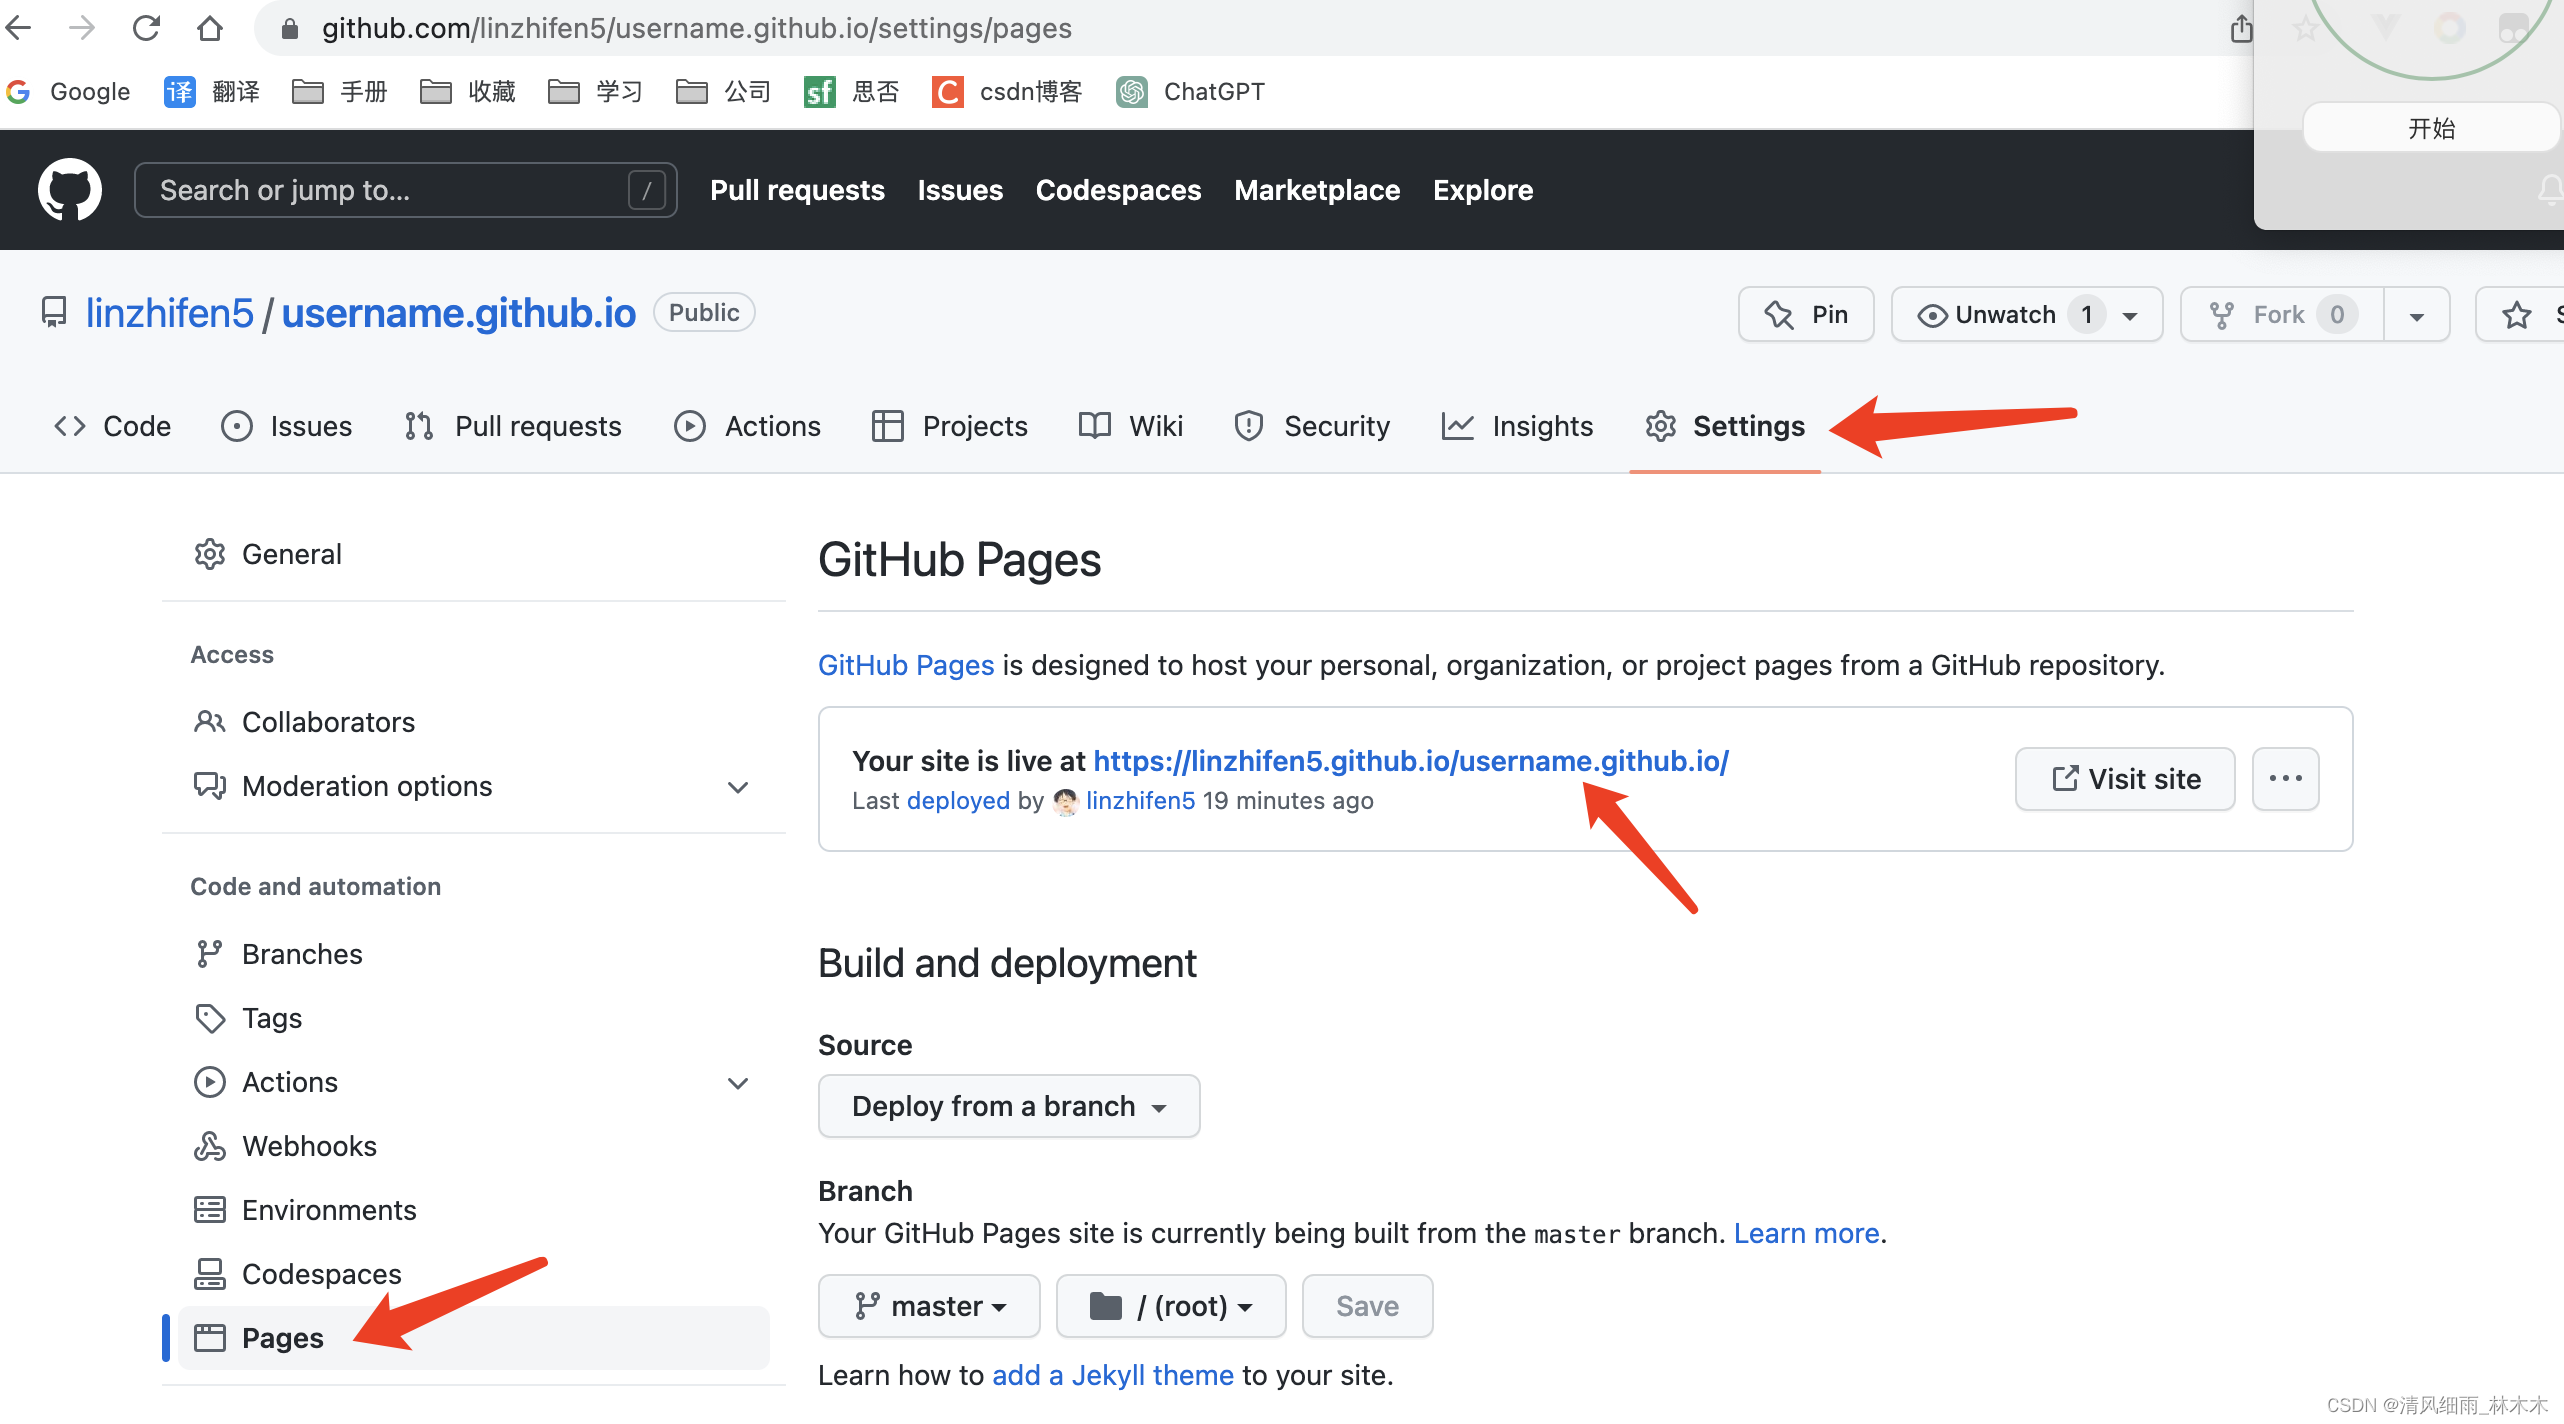Click the Actions icon in repository tabs
2564x1424 pixels.
point(691,424)
